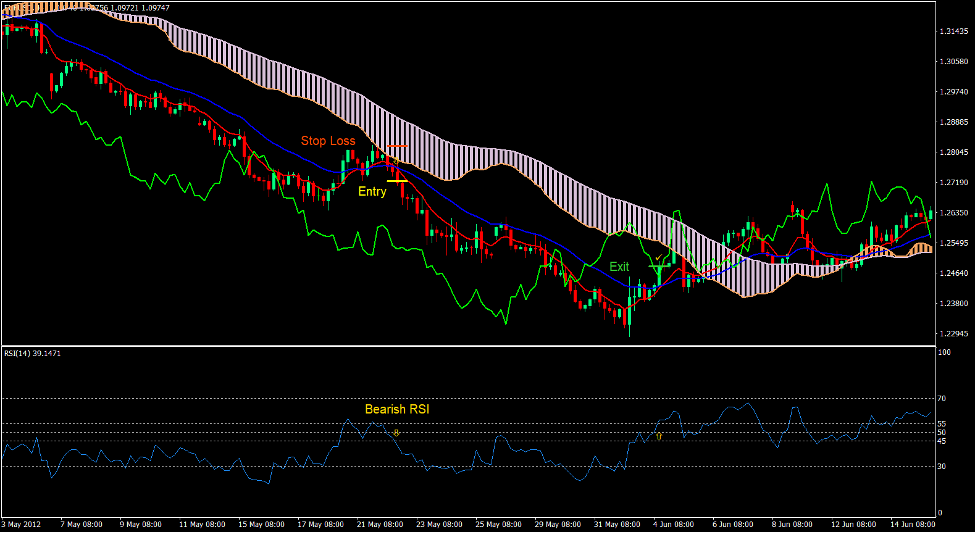The height and width of the screenshot is (533, 977).
Task: Click the yellow up arrow in the RSI panel
Action: [659, 438]
